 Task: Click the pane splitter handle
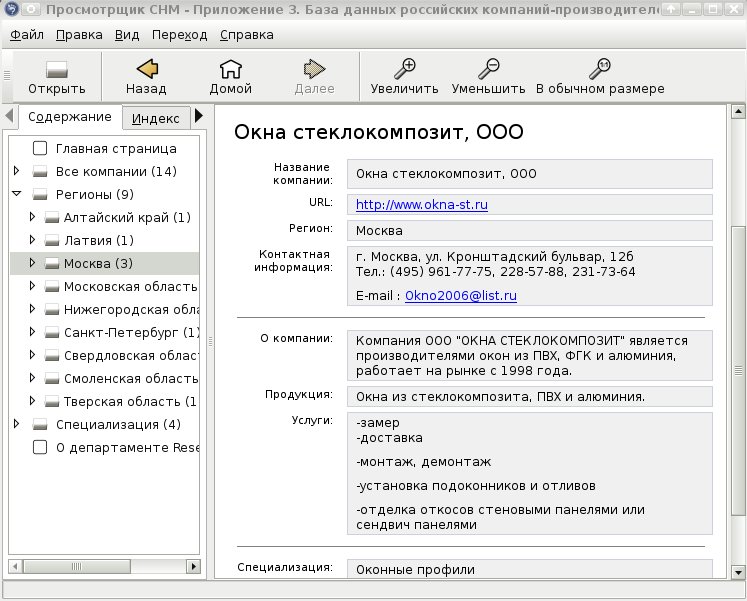point(210,341)
